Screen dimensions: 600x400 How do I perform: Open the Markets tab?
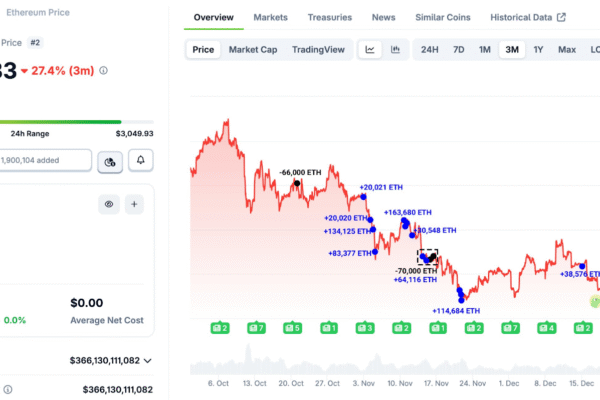click(270, 18)
